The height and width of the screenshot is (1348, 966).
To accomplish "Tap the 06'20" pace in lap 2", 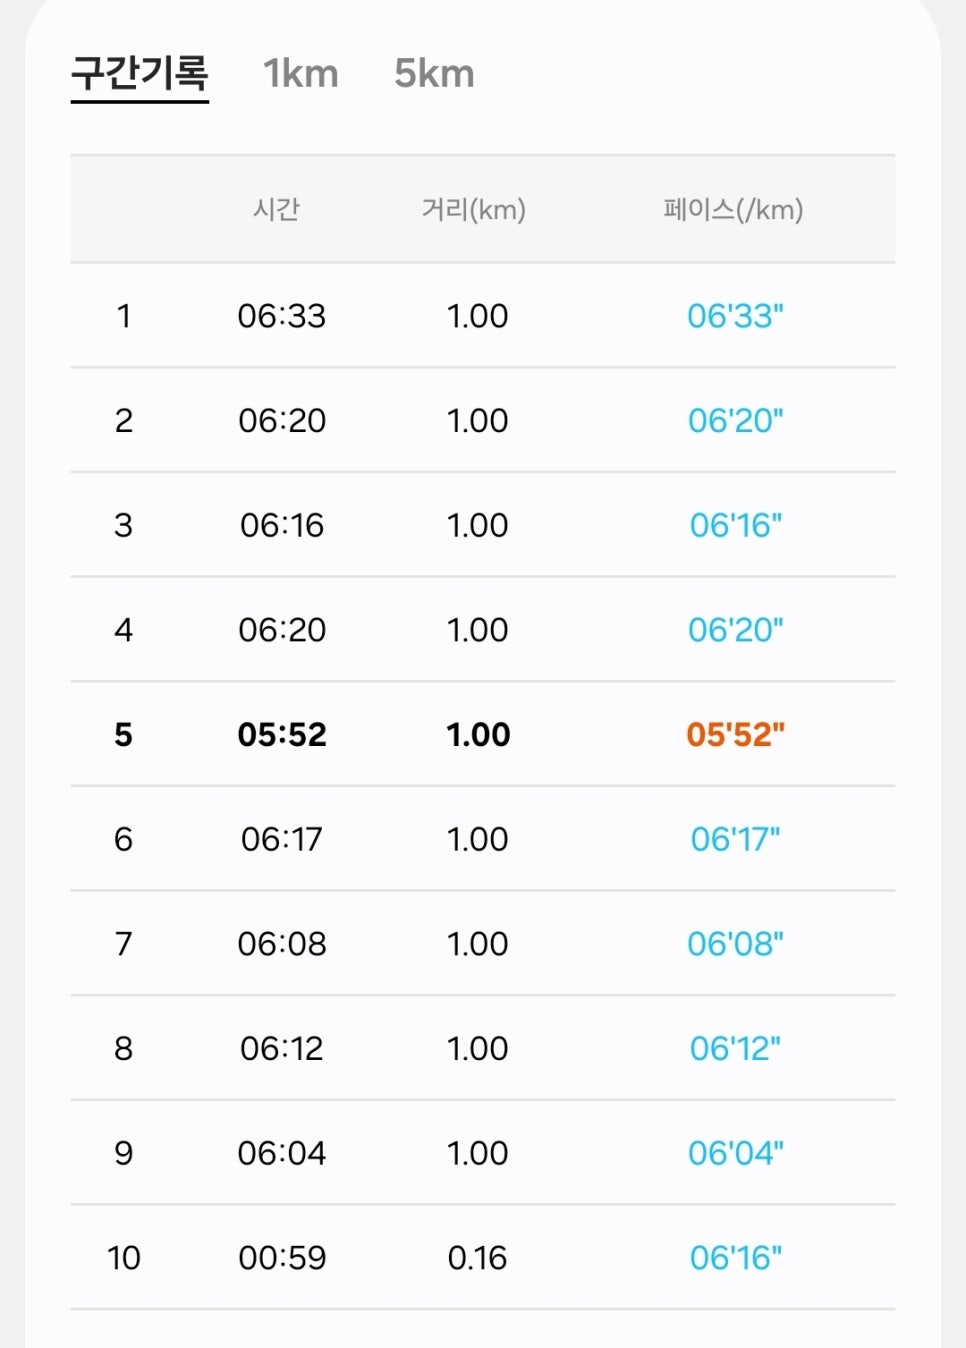I will [736, 421].
